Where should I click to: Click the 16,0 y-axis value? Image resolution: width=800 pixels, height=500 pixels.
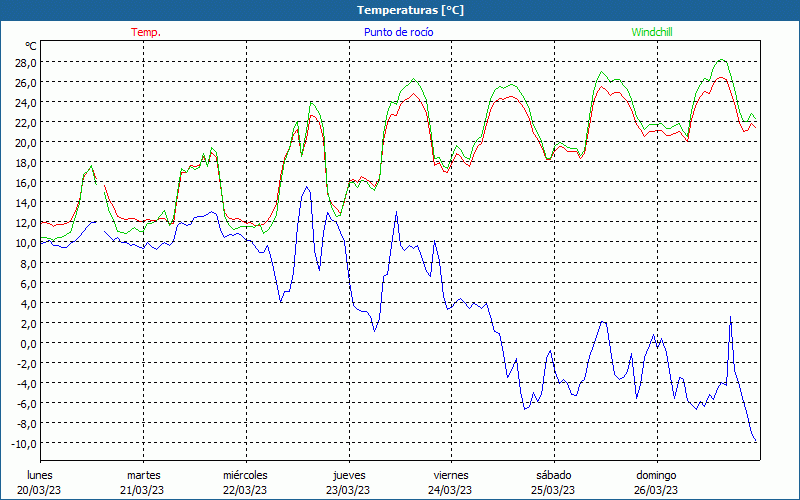coord(27,183)
